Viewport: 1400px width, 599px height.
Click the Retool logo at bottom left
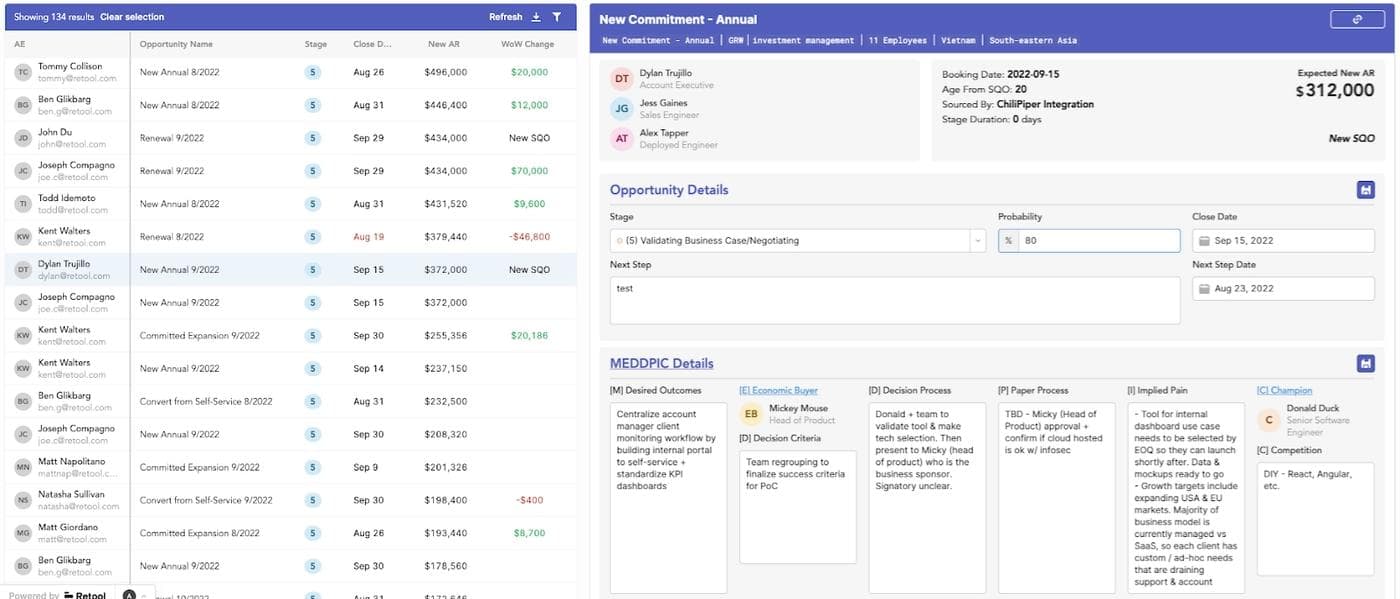pos(84,594)
